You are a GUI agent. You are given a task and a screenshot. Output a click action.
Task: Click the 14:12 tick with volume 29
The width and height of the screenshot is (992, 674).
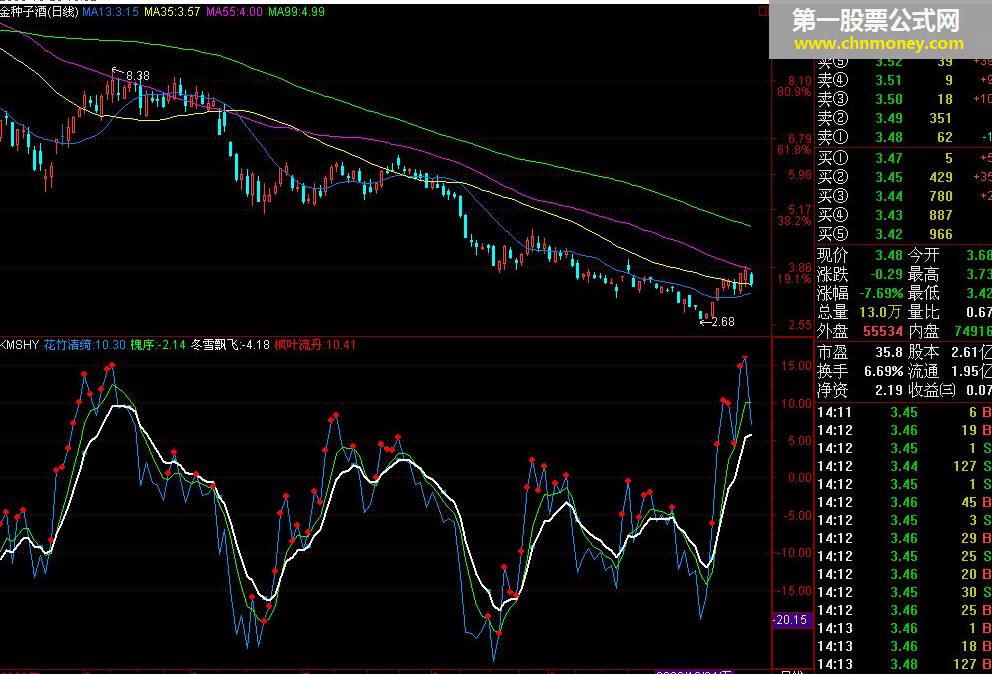903,539
